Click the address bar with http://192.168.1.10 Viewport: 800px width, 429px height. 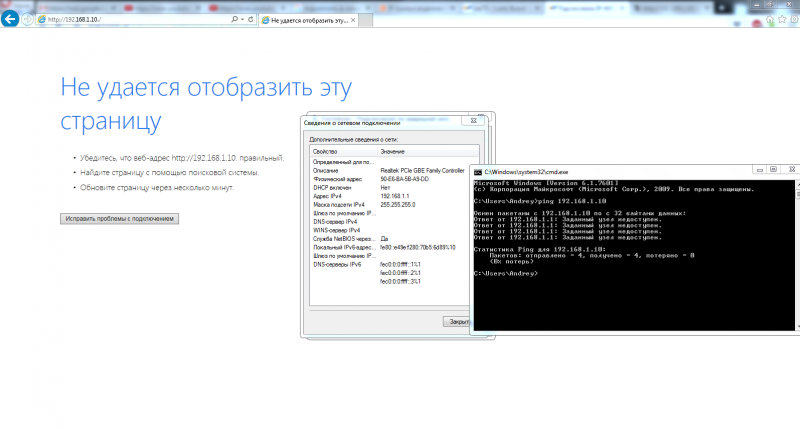click(130, 19)
